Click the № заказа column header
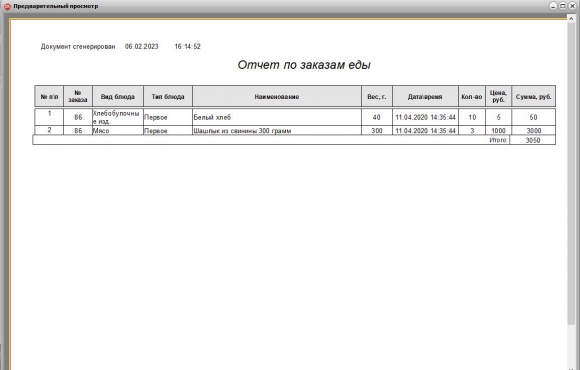Viewport: 580px width, 370px height. click(x=78, y=97)
